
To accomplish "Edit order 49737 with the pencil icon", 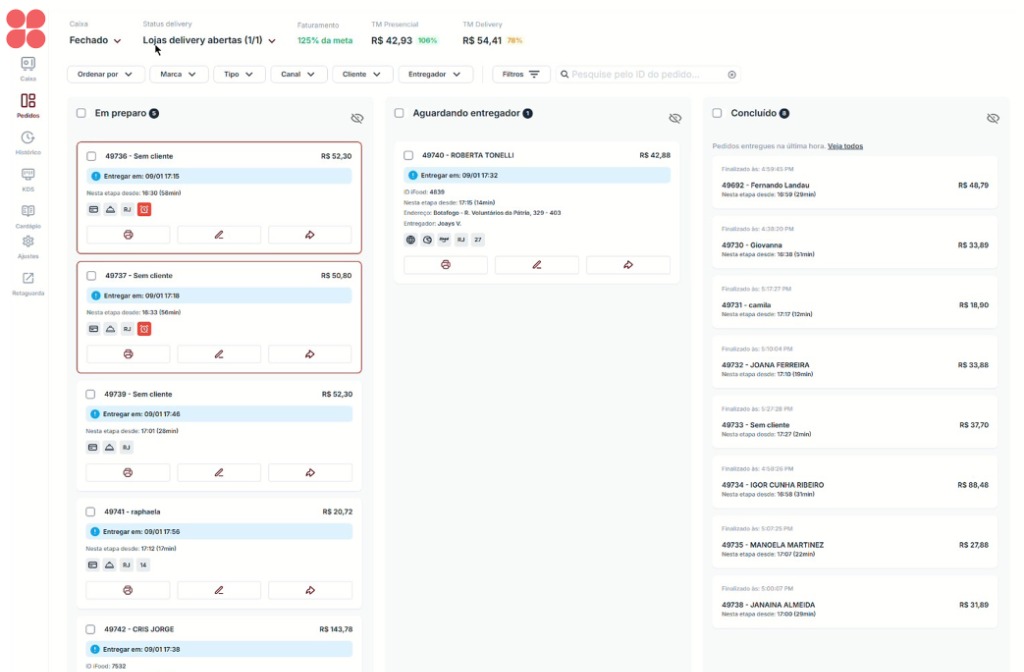I will click(219, 354).
